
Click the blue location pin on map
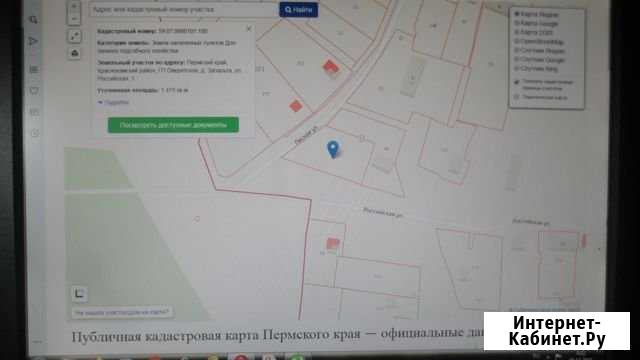click(333, 149)
